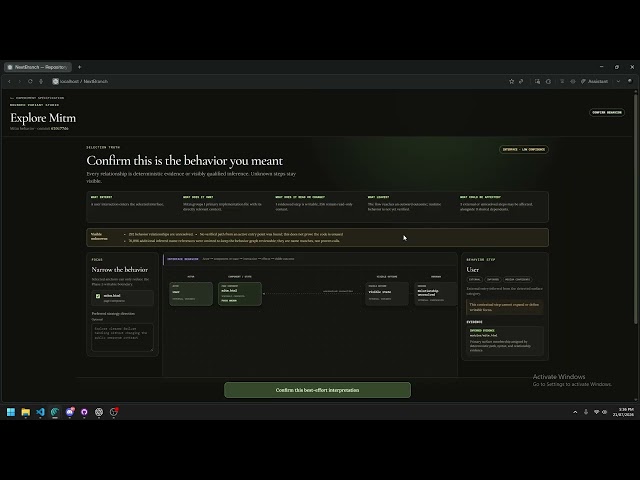Viewport: 640px width, 480px height.
Task: Expand the dropdown arrow beside Assistant
Action: coord(618,81)
